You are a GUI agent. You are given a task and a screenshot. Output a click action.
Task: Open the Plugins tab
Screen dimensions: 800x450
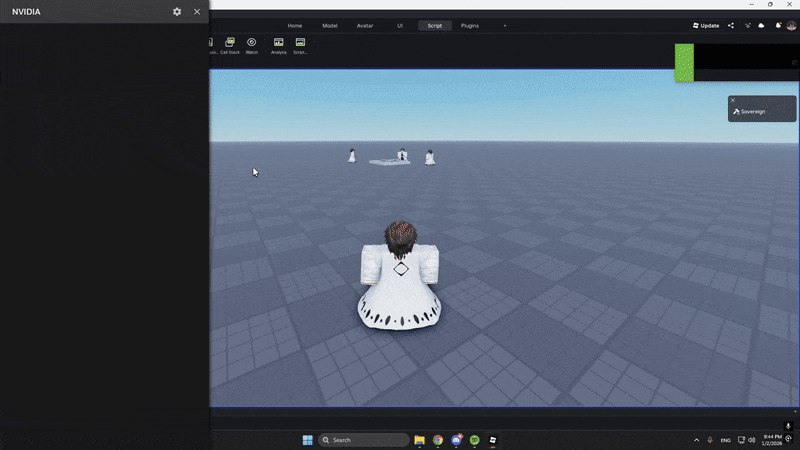tap(469, 25)
